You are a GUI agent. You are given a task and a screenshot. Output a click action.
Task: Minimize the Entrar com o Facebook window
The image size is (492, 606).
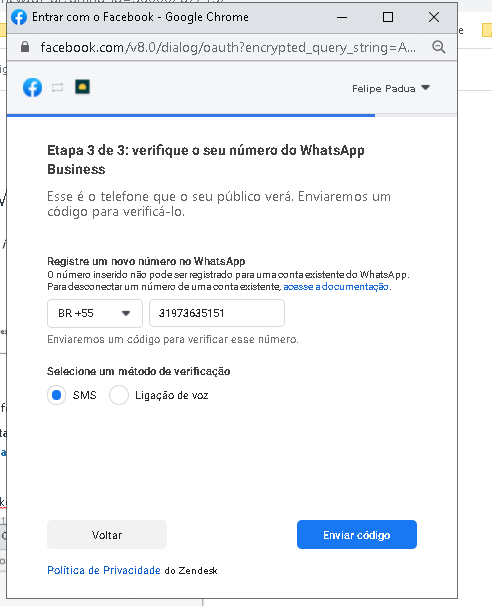click(x=342, y=17)
